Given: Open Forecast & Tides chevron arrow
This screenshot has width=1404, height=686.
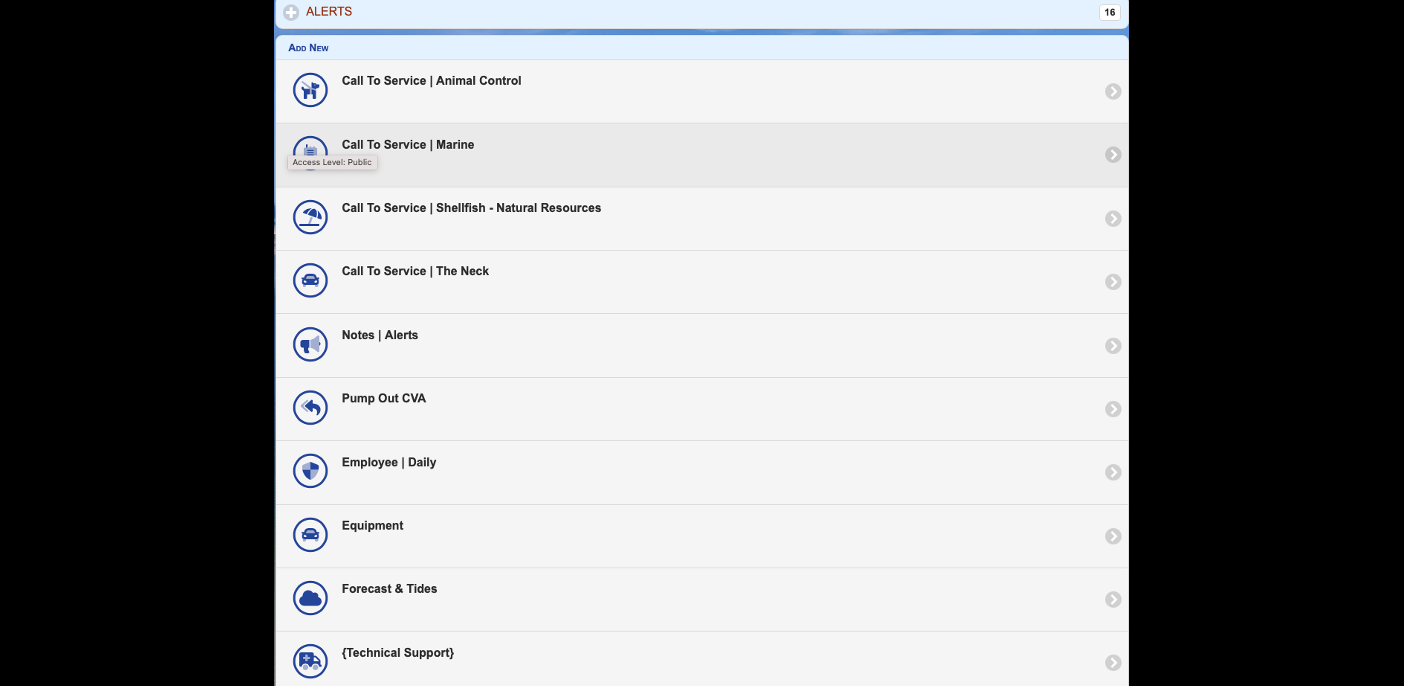Looking at the screenshot, I should pos(1113,599).
